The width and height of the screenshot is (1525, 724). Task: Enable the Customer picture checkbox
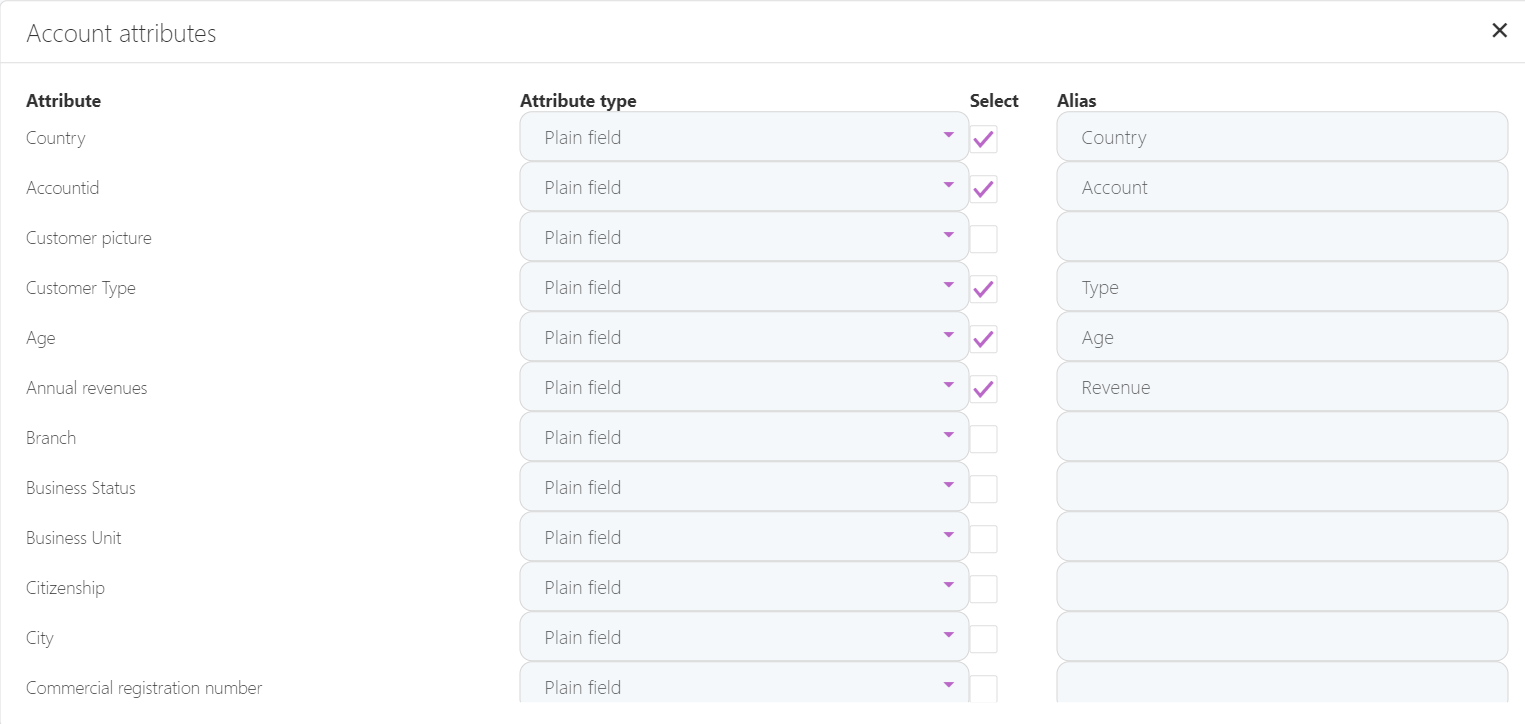[984, 239]
